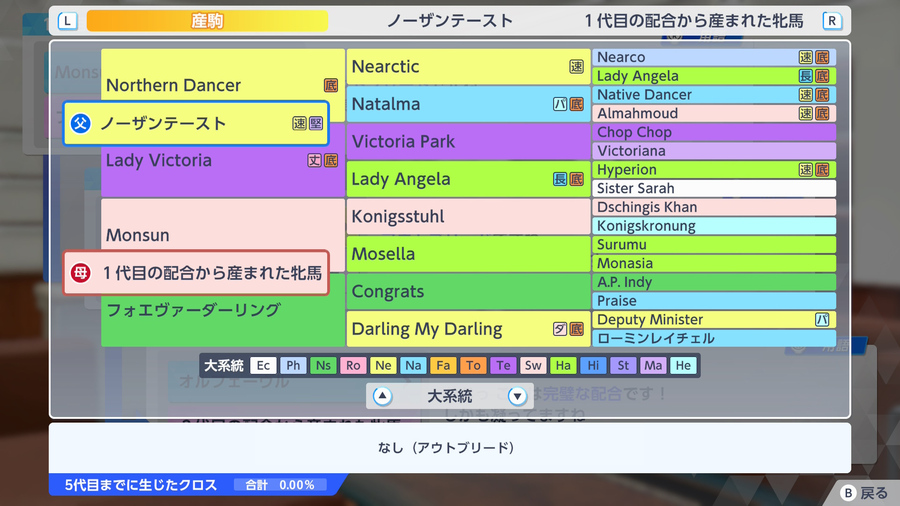Select the Te lineage color swatch
Image resolution: width=900 pixels, height=506 pixels.
point(503,365)
